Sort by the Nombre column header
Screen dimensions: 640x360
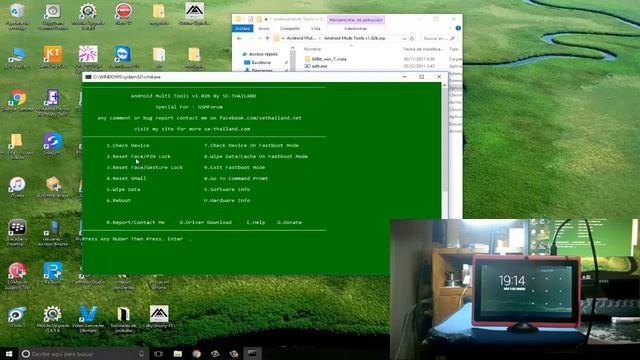pyautogui.click(x=312, y=49)
